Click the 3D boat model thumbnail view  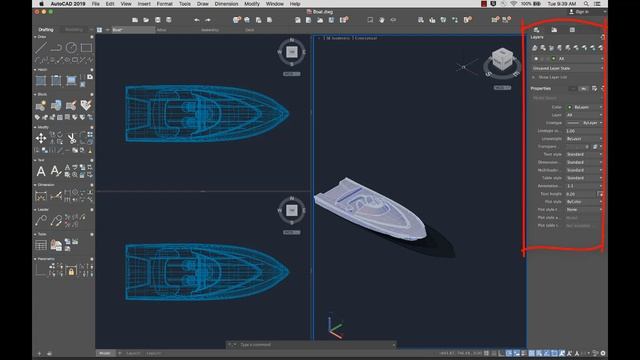[371, 208]
